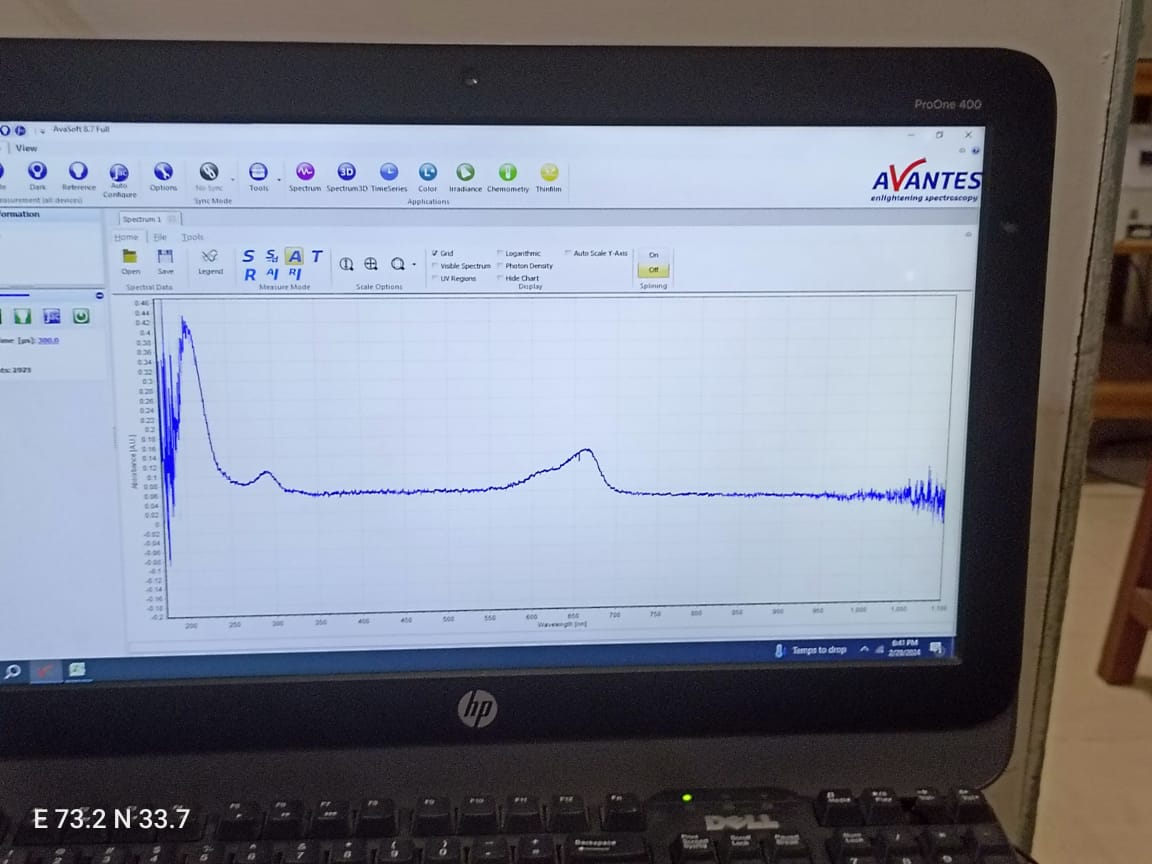1152x864 pixels.
Task: Click the auto-configure icon in left panel
Action: 51,317
